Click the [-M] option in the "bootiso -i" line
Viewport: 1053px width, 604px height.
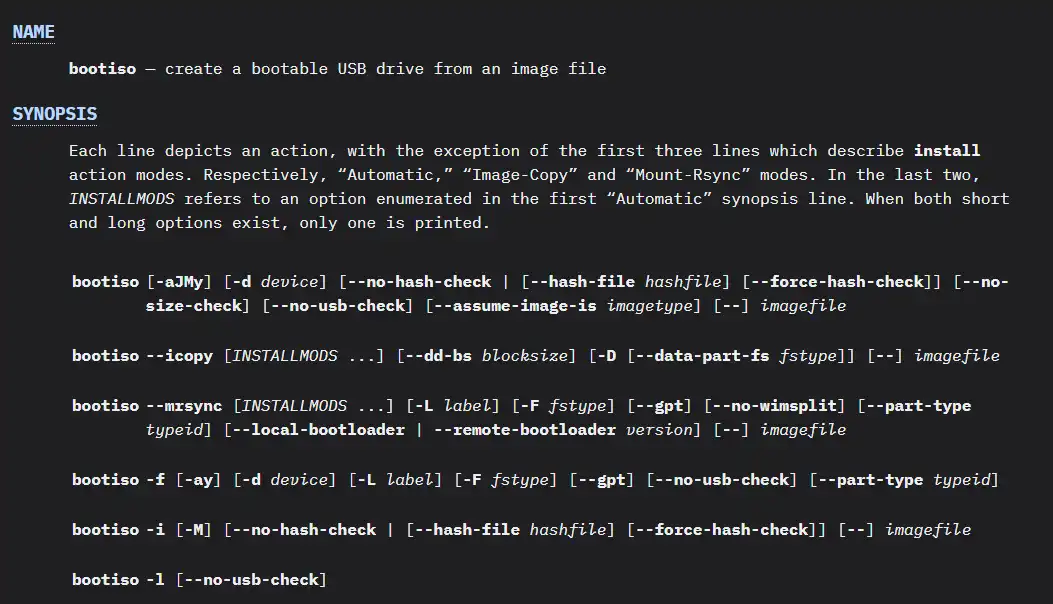click(195, 530)
